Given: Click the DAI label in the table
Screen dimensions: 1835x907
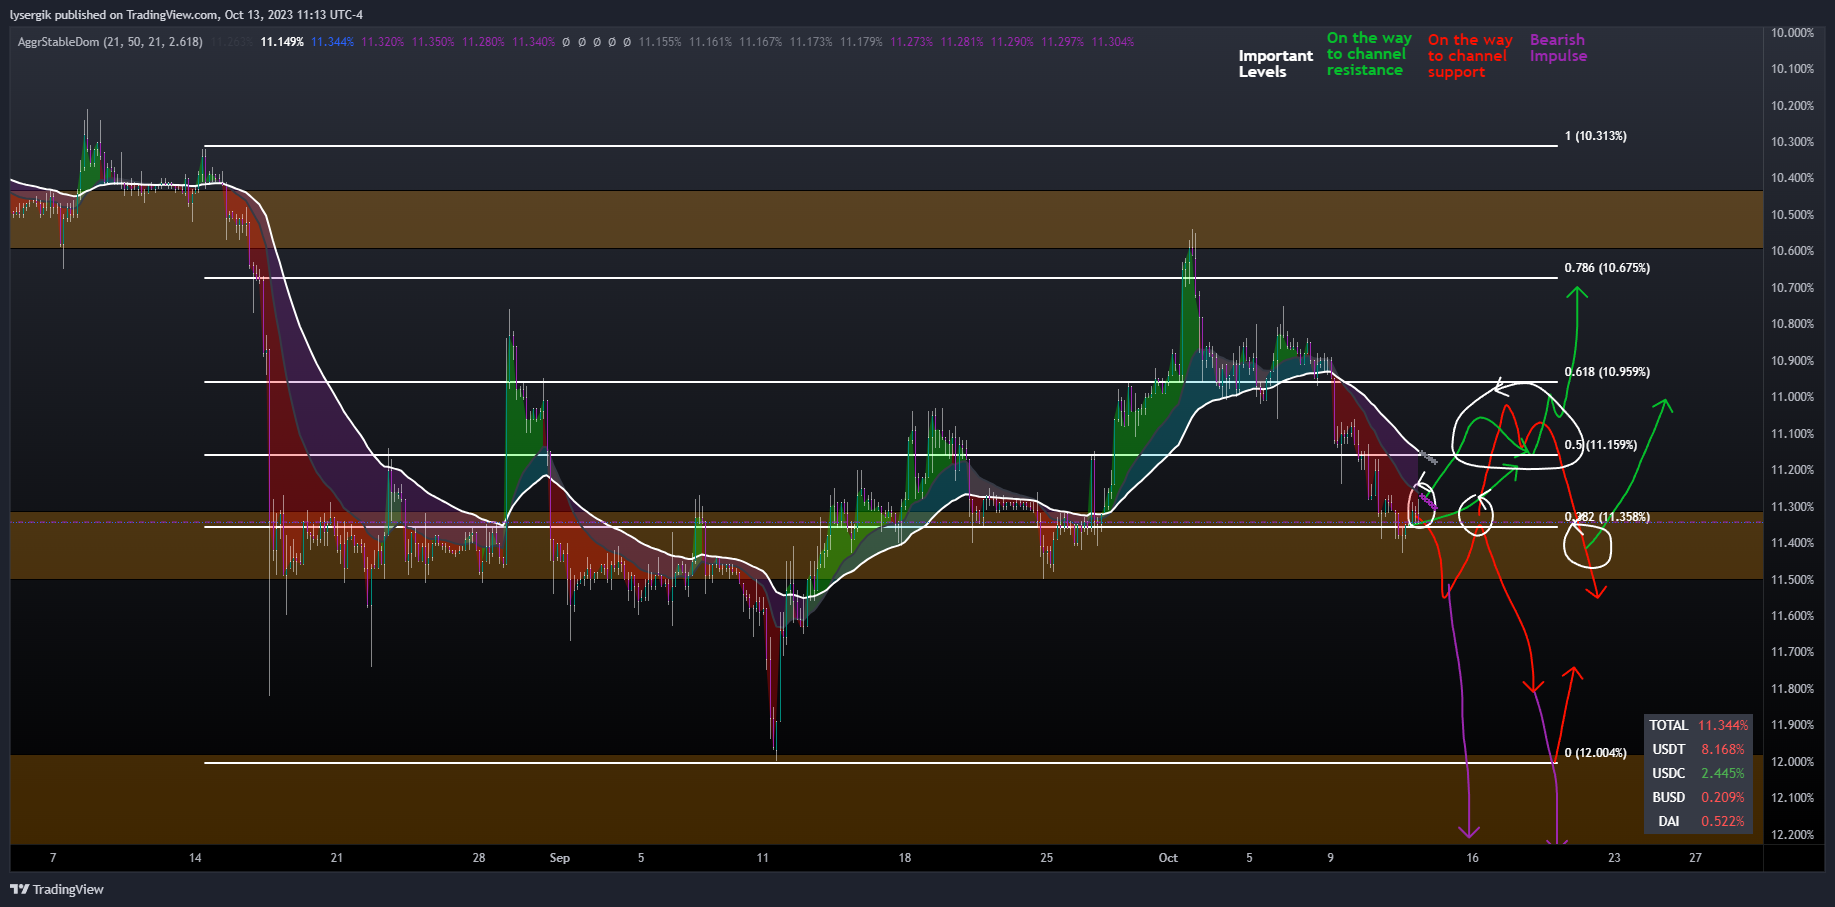Looking at the screenshot, I should (1668, 821).
